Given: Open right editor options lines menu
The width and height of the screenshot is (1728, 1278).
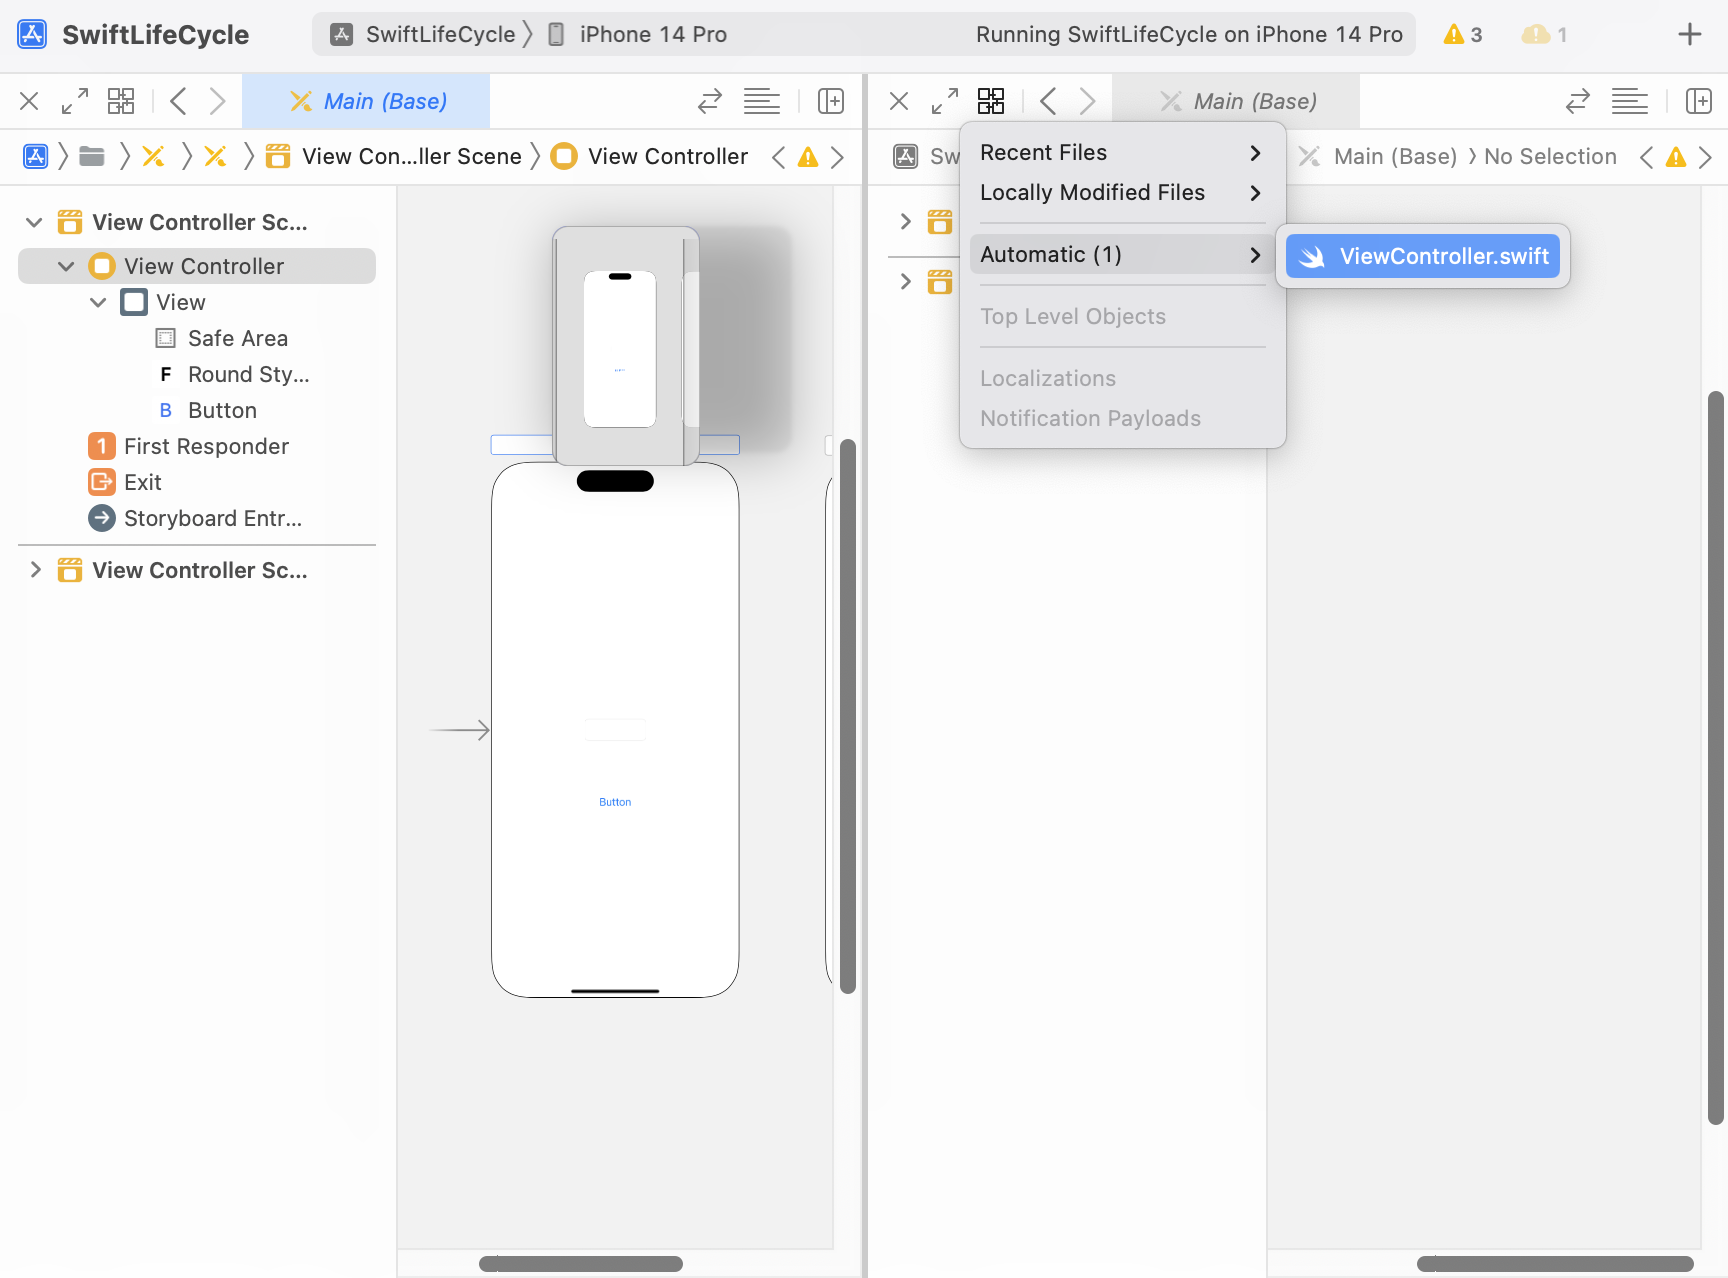Looking at the screenshot, I should pos(1630,101).
